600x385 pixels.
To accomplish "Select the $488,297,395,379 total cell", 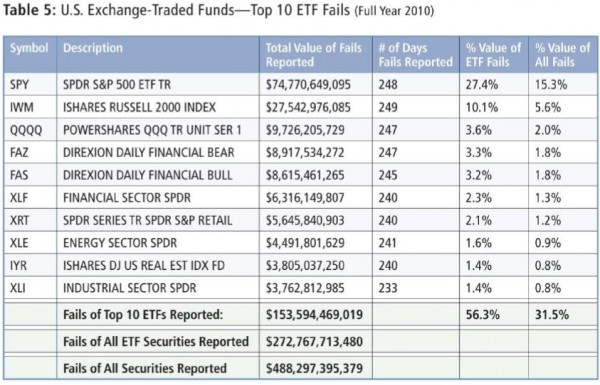I will (x=314, y=368).
